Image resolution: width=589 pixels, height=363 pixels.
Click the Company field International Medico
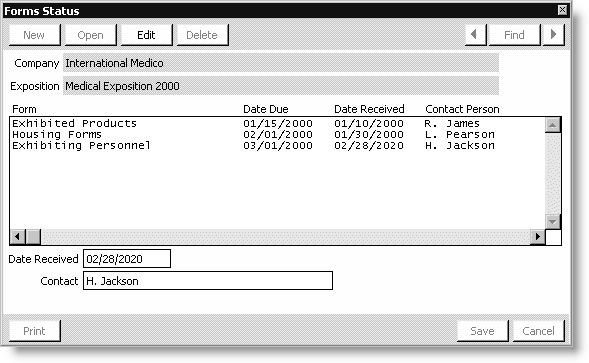pos(281,63)
